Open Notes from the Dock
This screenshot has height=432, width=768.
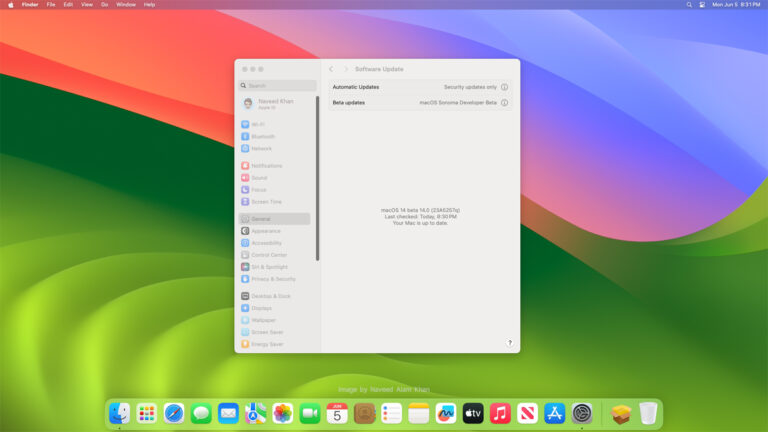click(418, 413)
